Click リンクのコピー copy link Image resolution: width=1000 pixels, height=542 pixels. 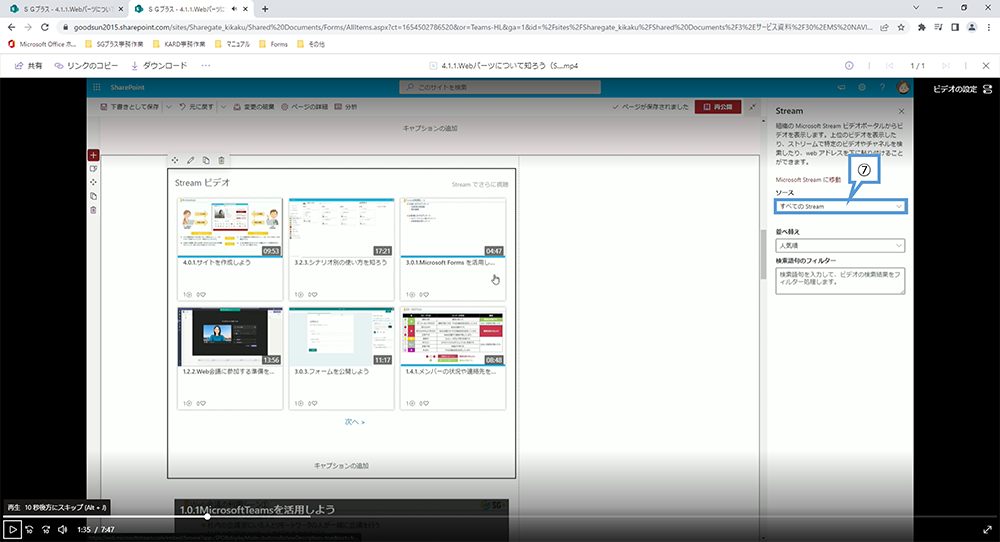[x=86, y=66]
